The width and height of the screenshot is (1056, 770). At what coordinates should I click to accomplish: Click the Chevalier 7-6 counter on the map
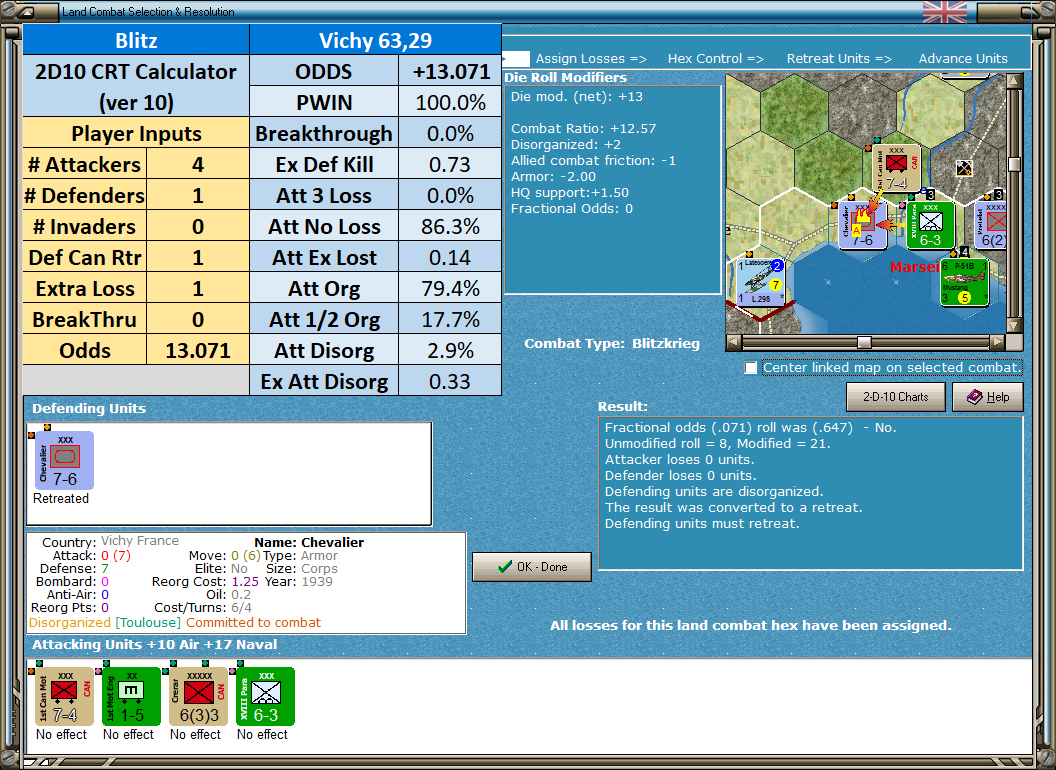coord(863,226)
